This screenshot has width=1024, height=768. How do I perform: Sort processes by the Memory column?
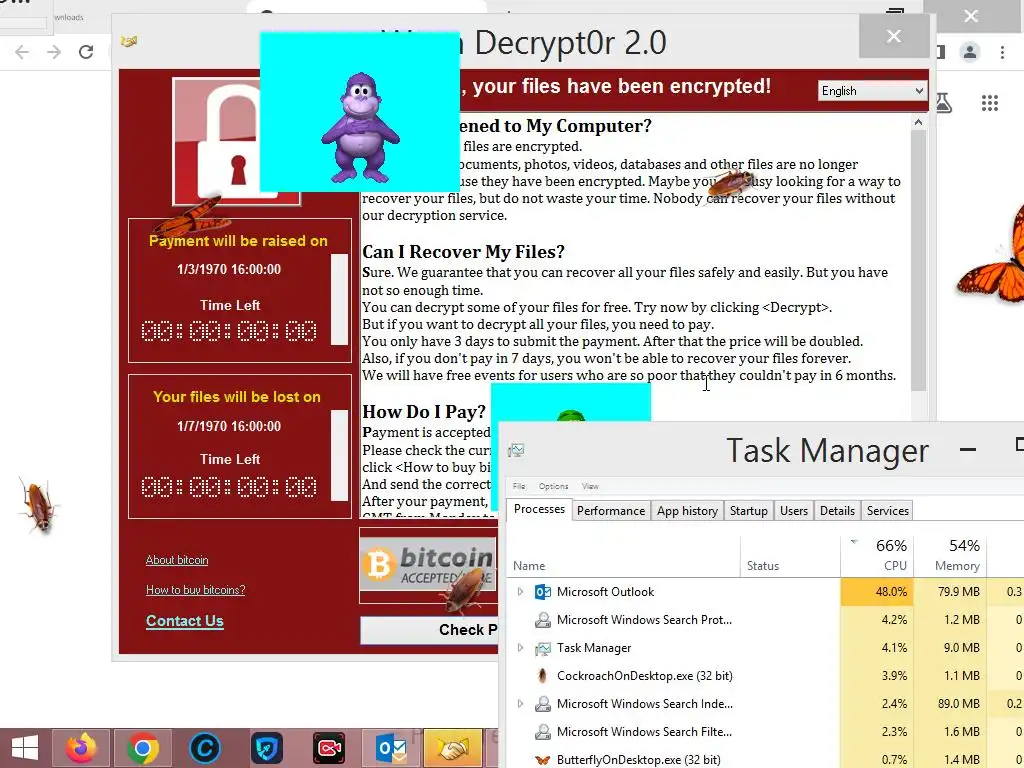tap(950, 555)
